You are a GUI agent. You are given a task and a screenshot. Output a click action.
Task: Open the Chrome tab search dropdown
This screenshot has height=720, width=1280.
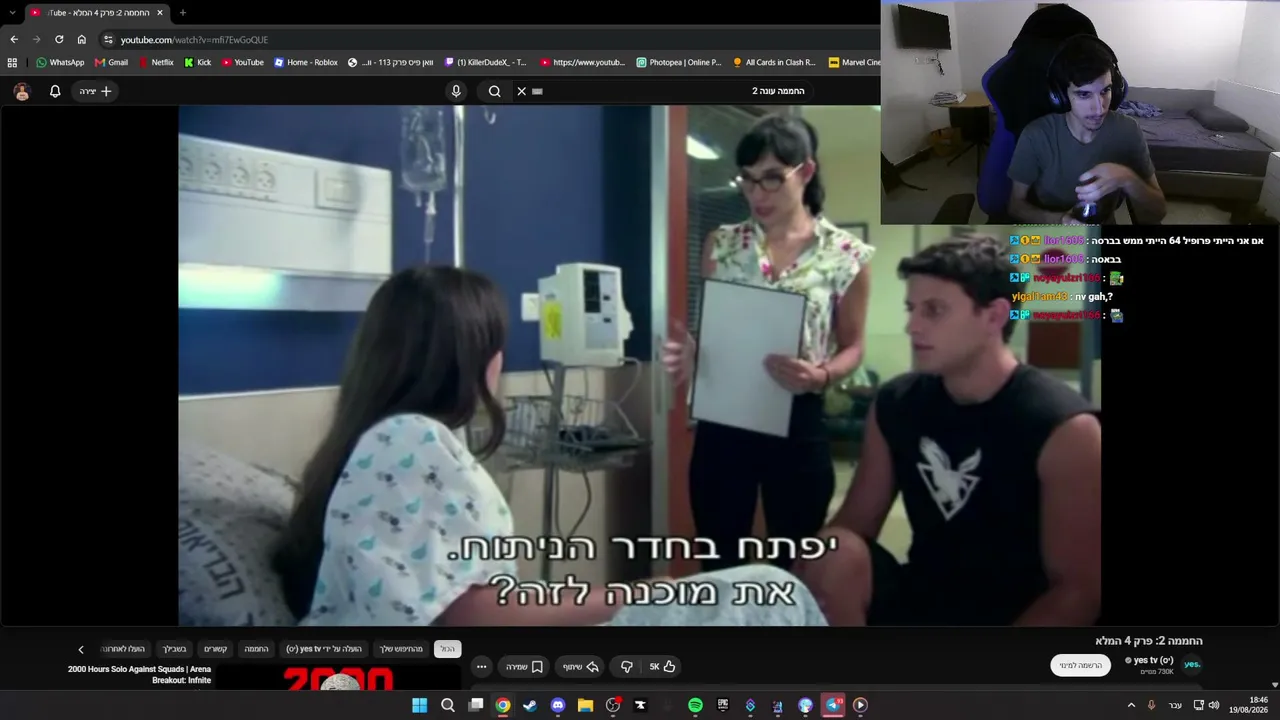point(12,12)
